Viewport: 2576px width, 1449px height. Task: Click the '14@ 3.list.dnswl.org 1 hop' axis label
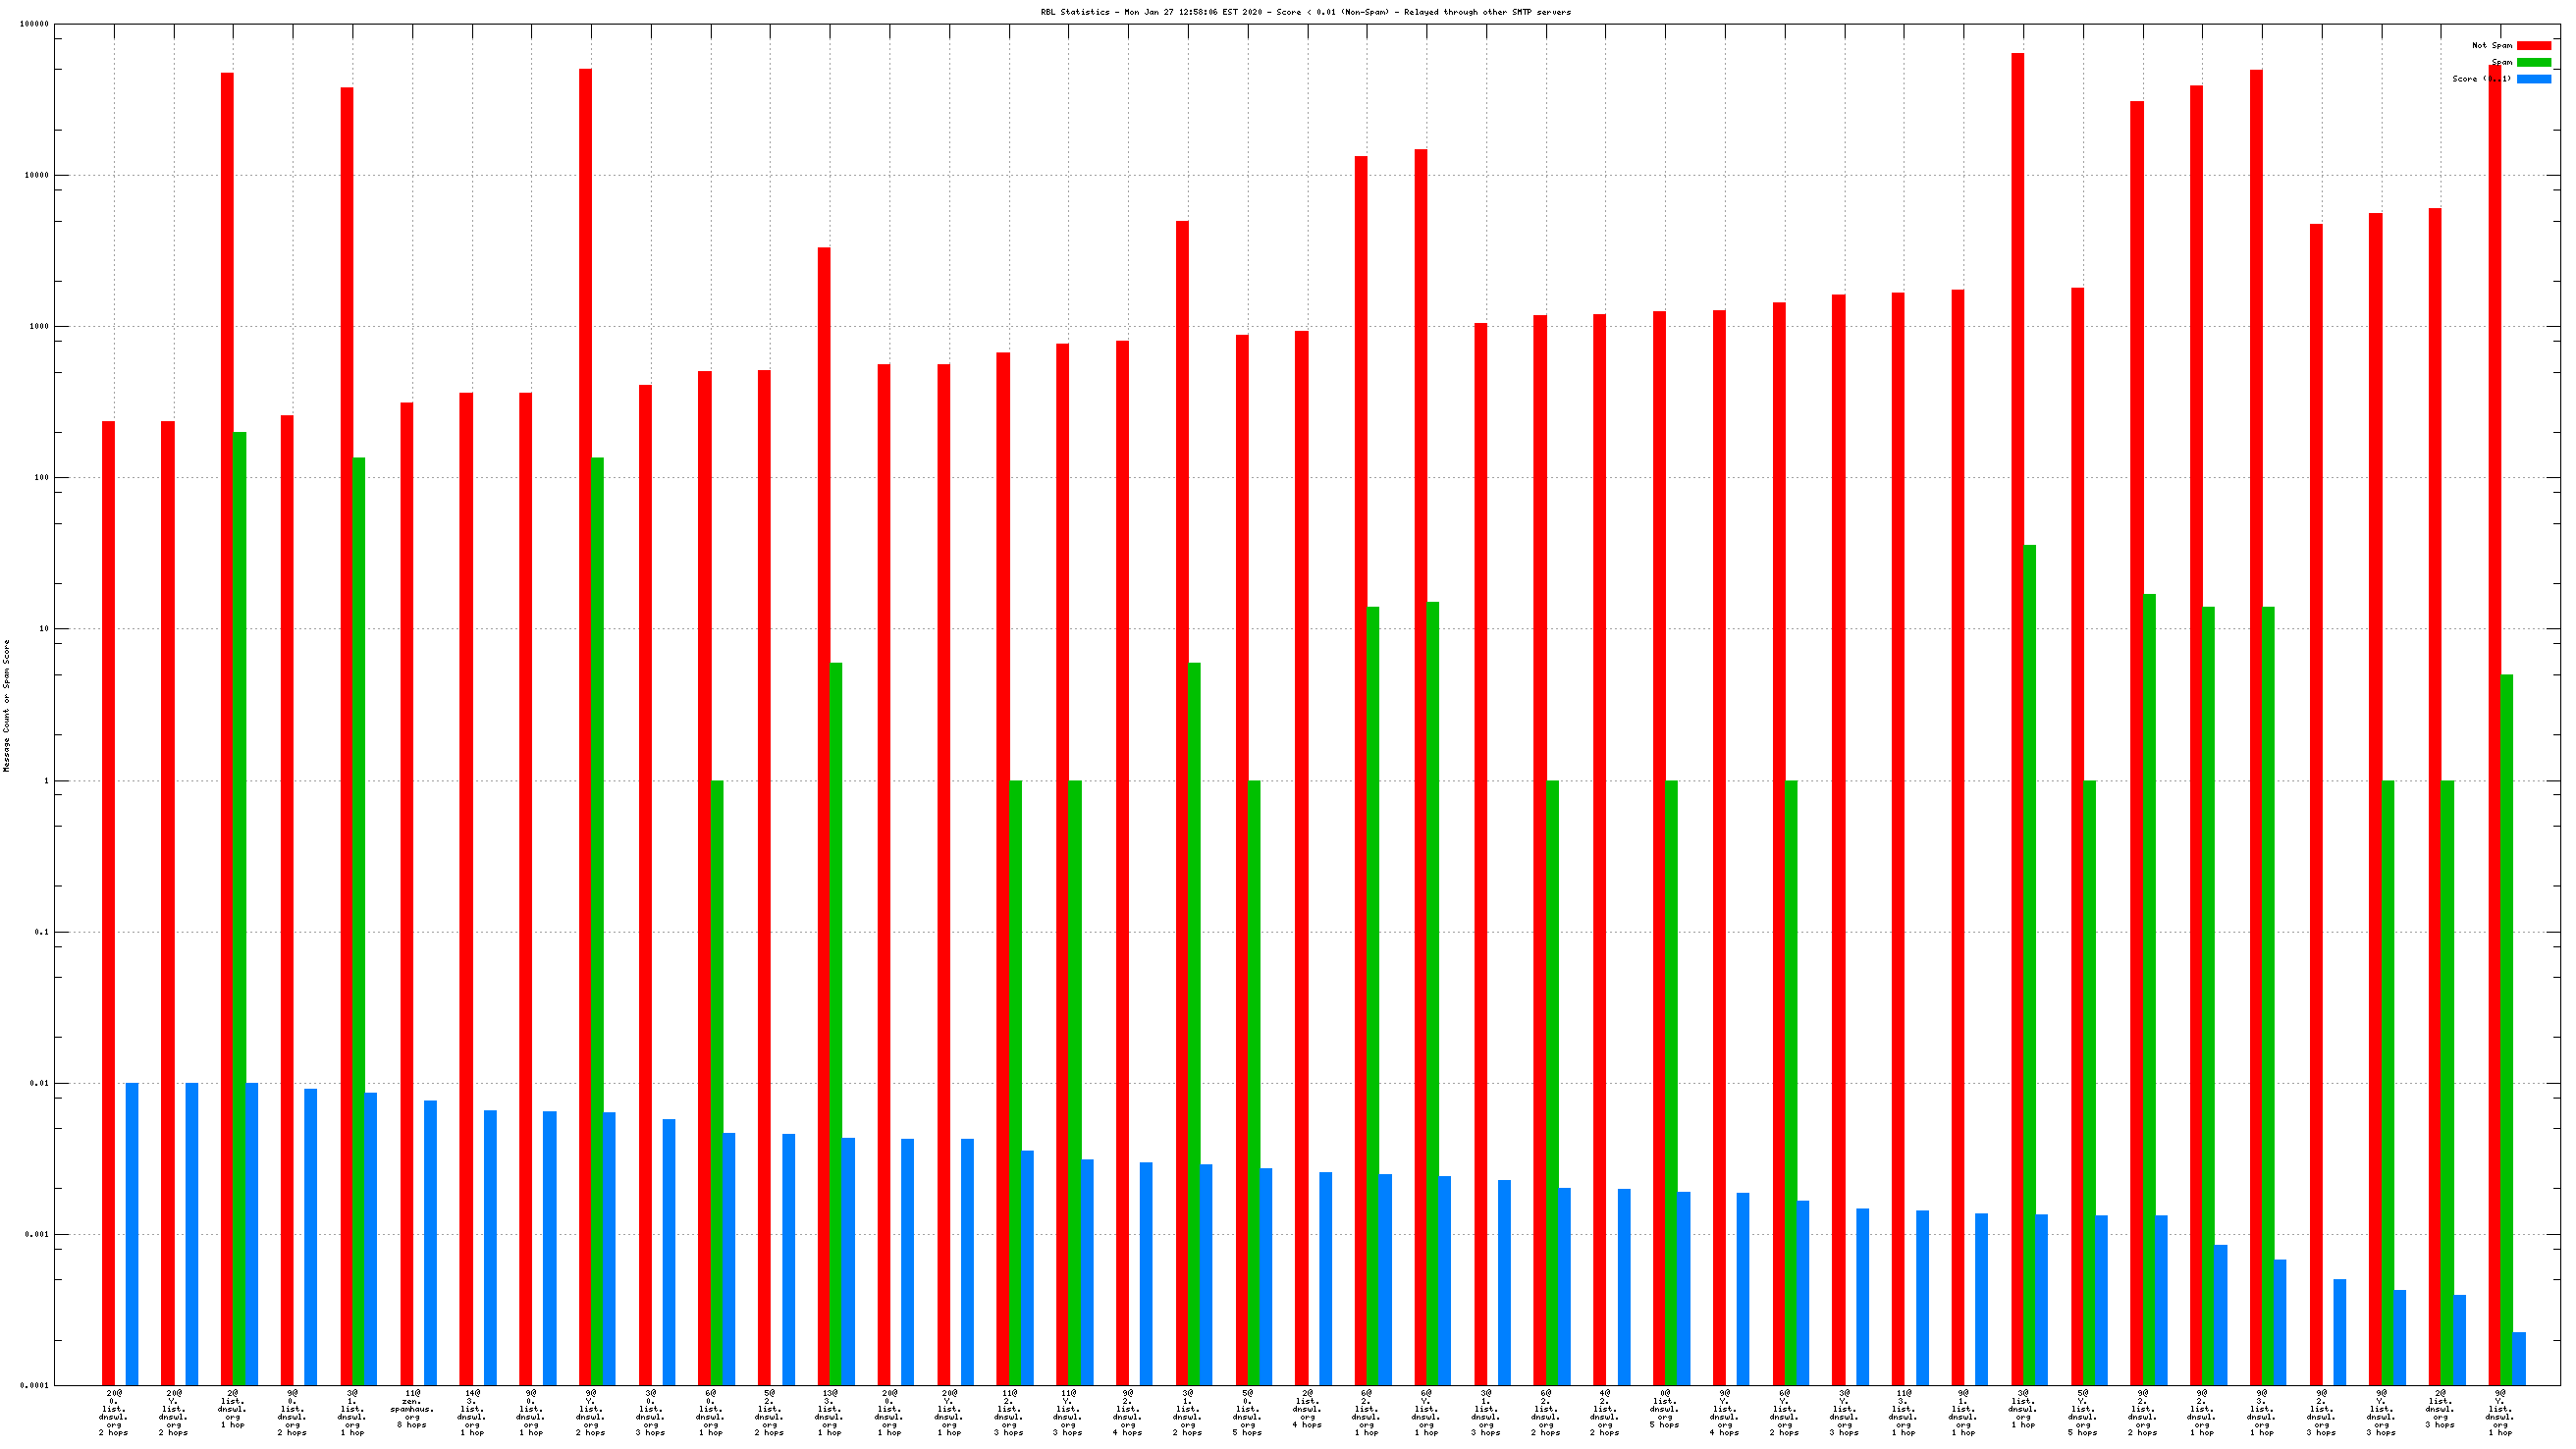pos(471,1411)
